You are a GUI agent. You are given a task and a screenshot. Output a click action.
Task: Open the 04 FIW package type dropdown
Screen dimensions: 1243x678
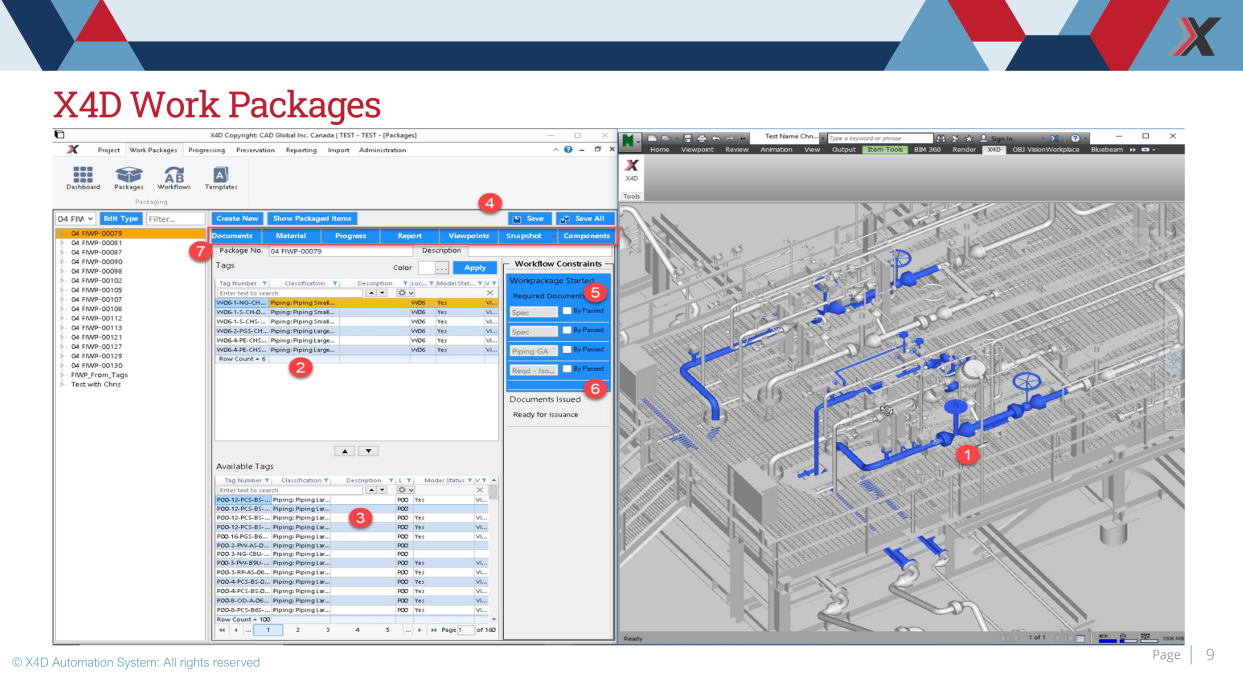(x=90, y=218)
